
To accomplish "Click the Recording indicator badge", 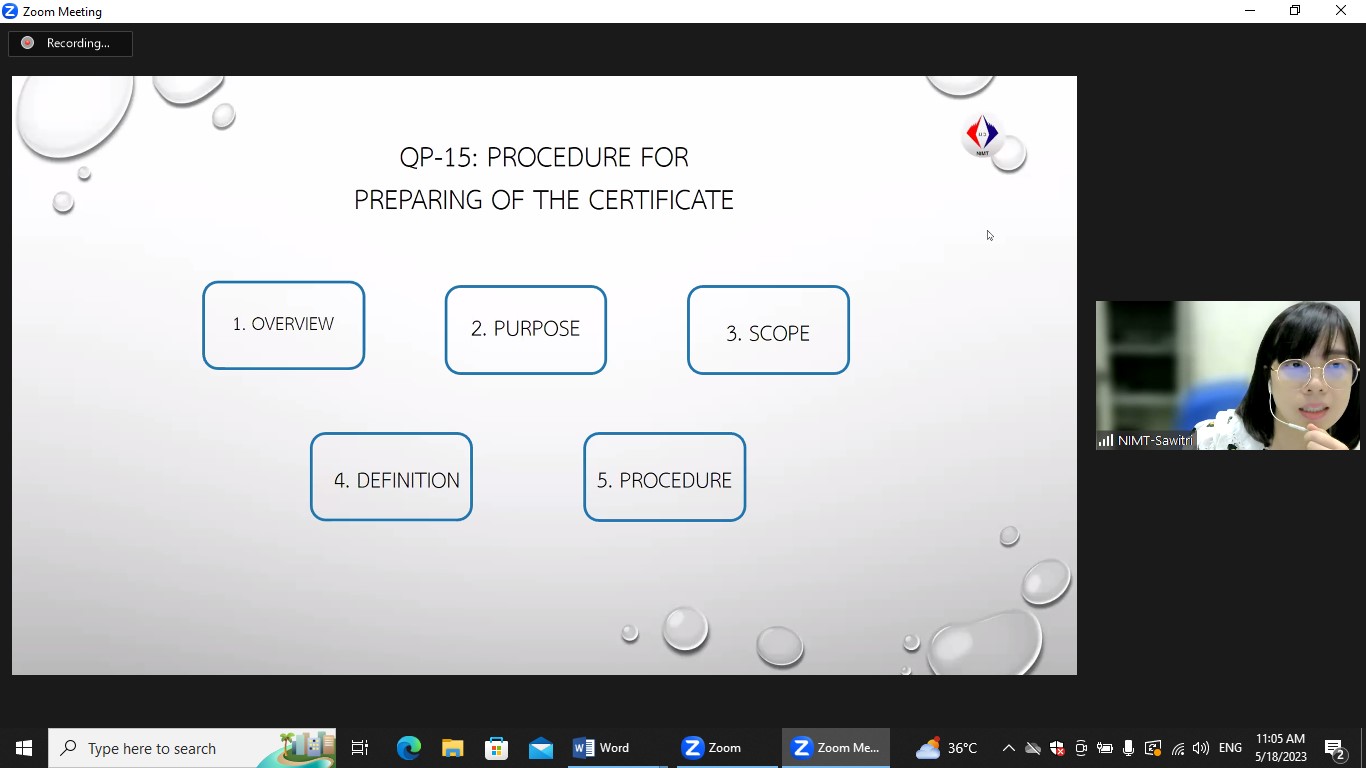I will click(70, 43).
